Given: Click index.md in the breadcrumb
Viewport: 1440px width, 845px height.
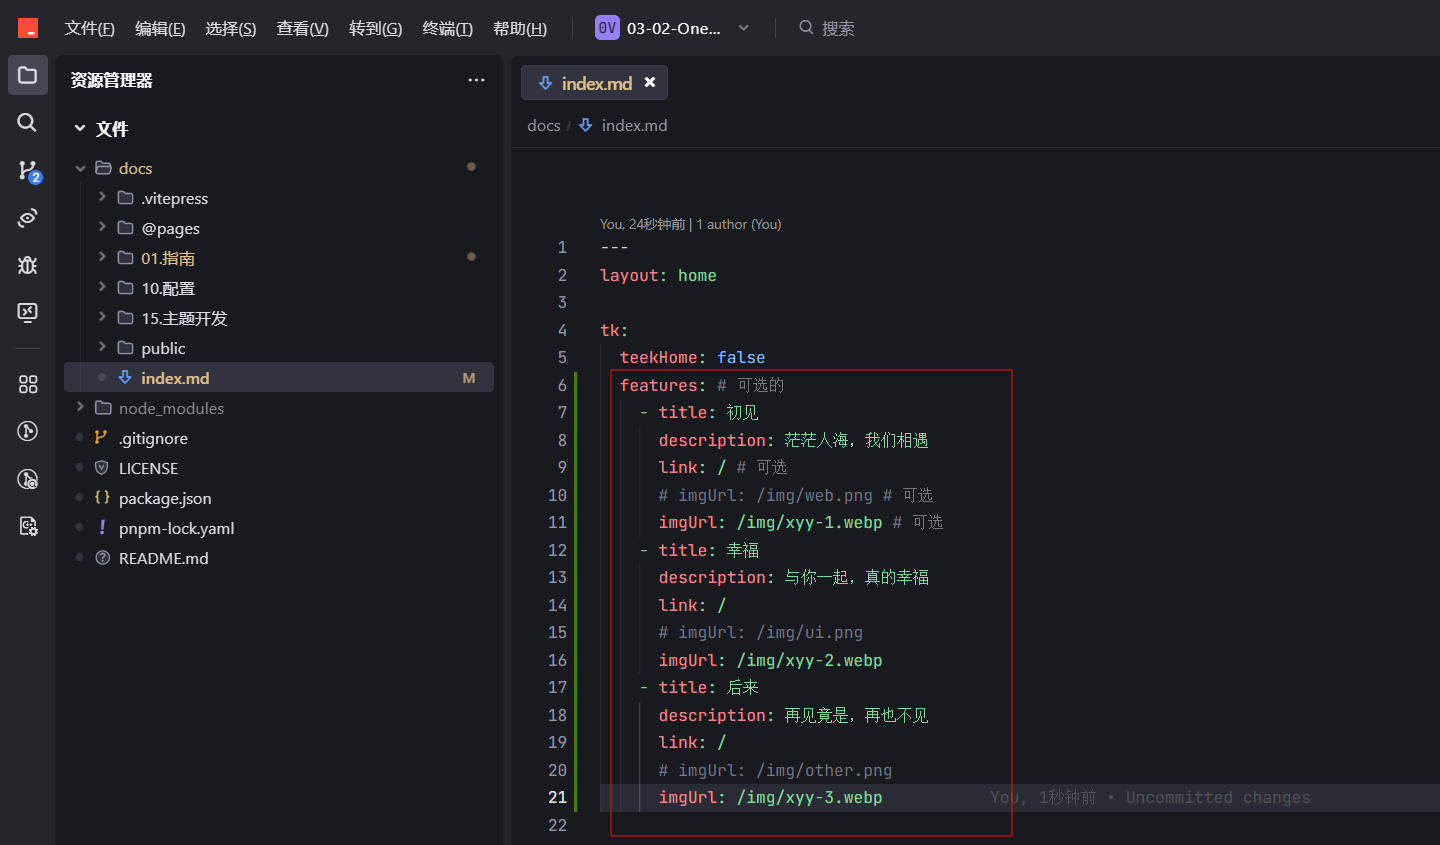Looking at the screenshot, I should 634,125.
